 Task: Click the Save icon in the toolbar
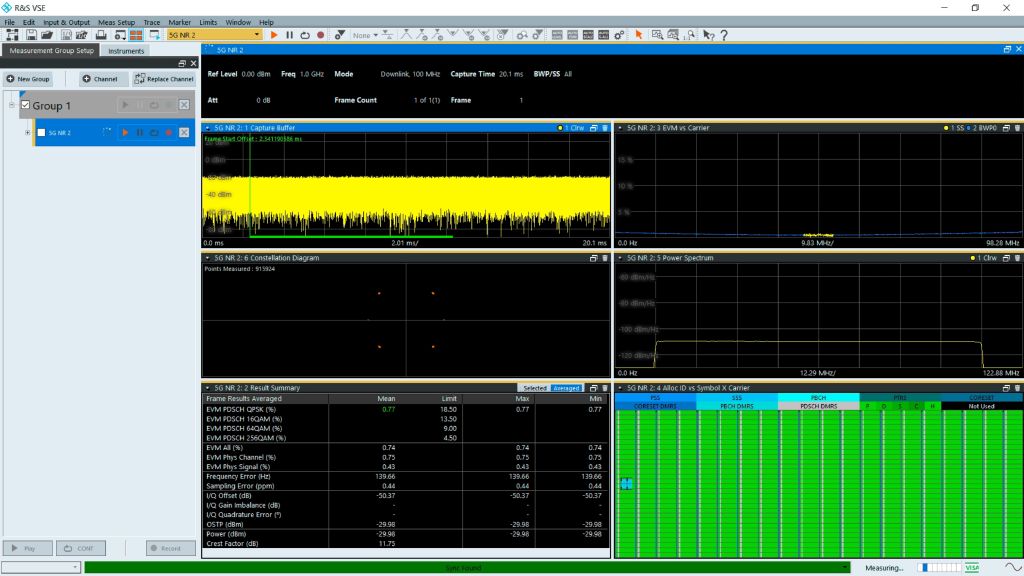pos(29,35)
